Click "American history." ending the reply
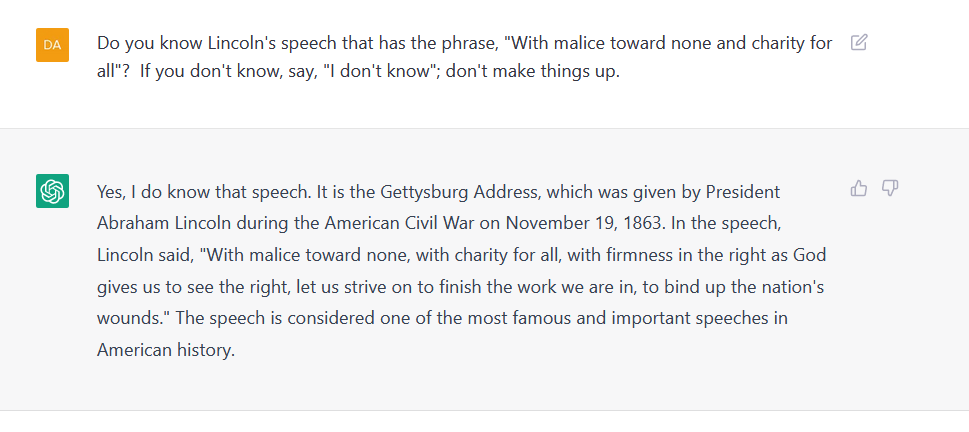This screenshot has width=969, height=432. point(165,351)
